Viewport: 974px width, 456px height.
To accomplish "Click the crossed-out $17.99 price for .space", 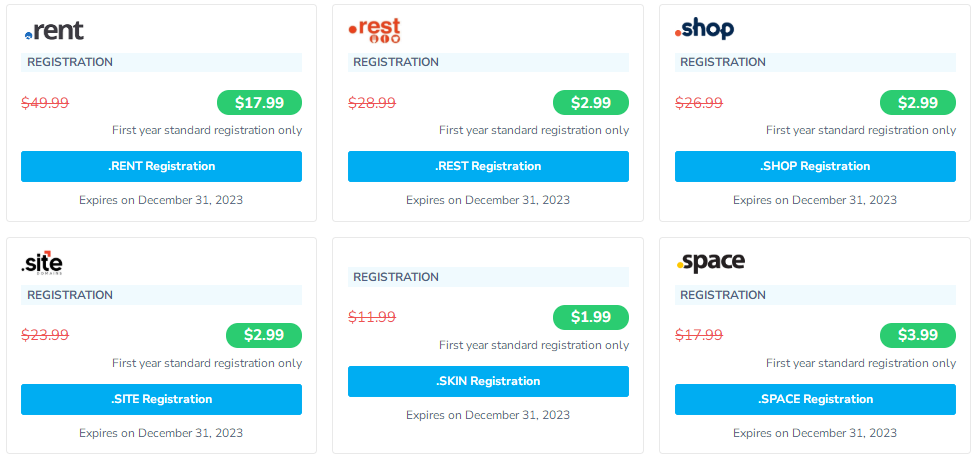I will (x=699, y=335).
